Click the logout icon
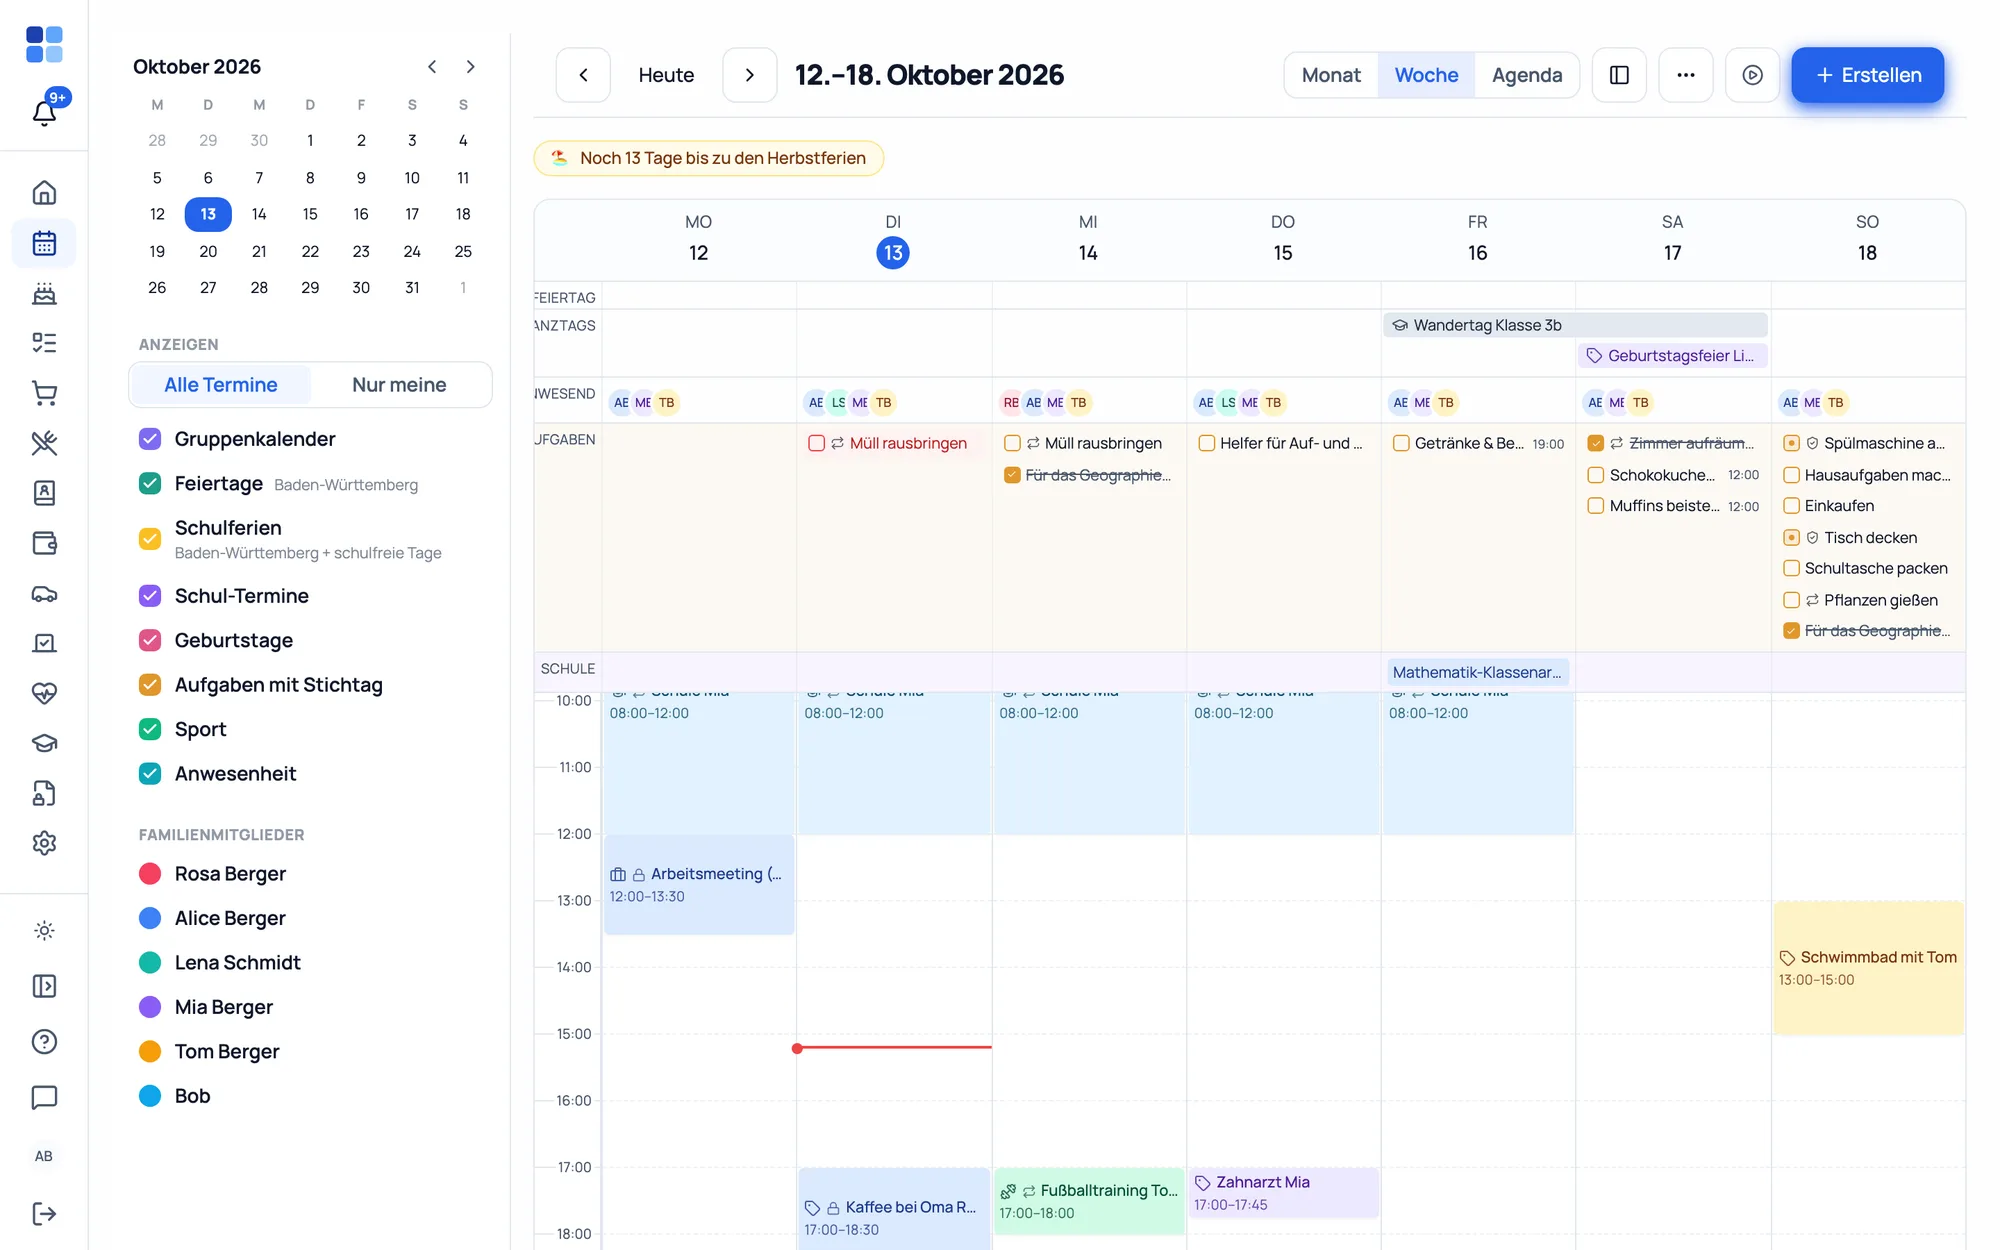Viewport: 2000px width, 1250px height. pos(44,1214)
